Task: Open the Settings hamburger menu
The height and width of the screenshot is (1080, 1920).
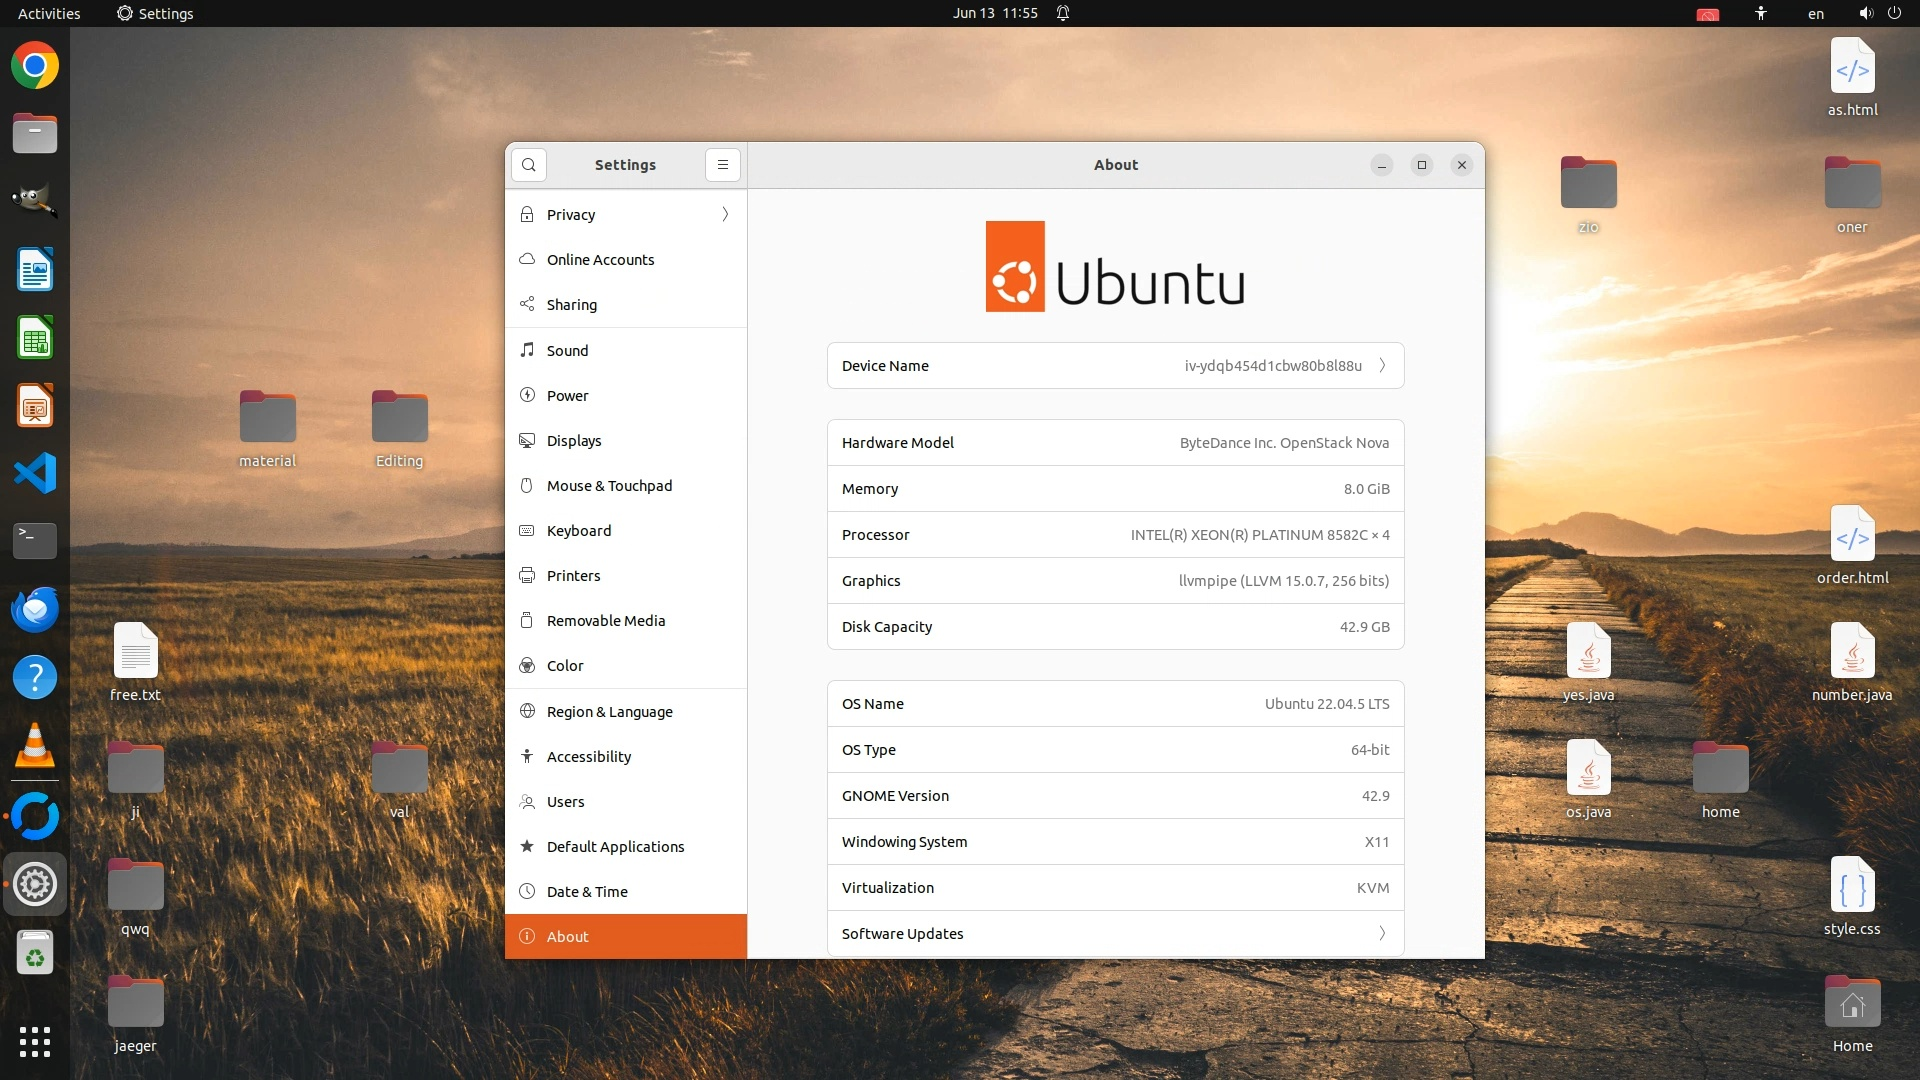Action: tap(723, 165)
